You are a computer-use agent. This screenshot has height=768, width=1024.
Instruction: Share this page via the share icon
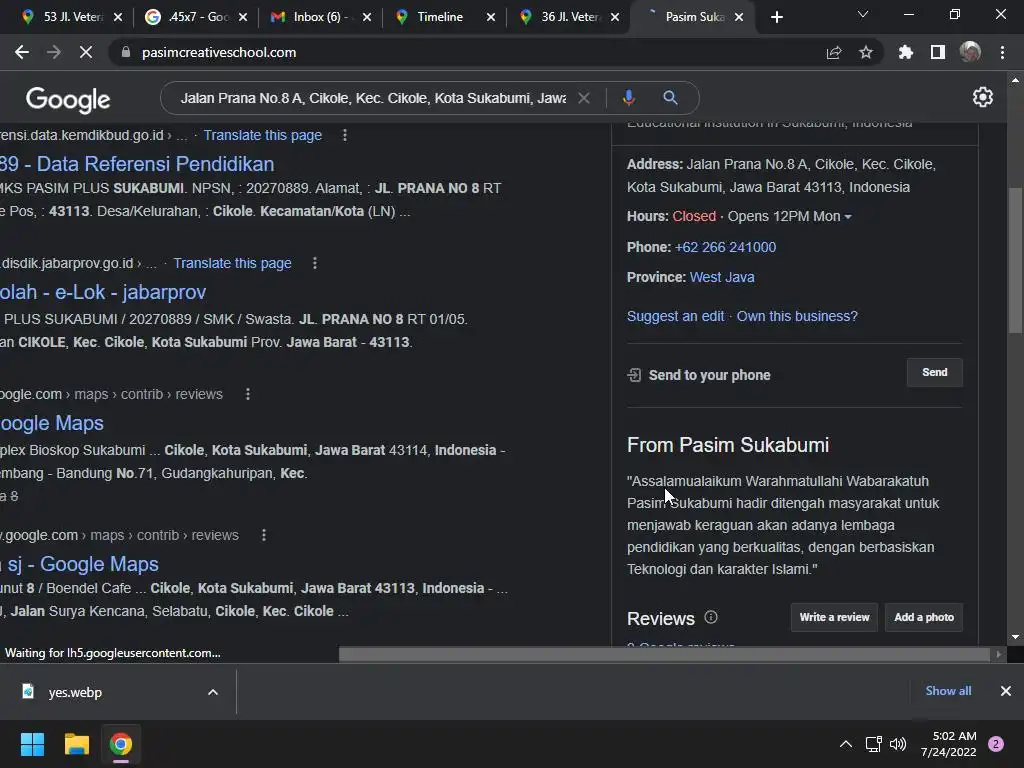(x=834, y=52)
